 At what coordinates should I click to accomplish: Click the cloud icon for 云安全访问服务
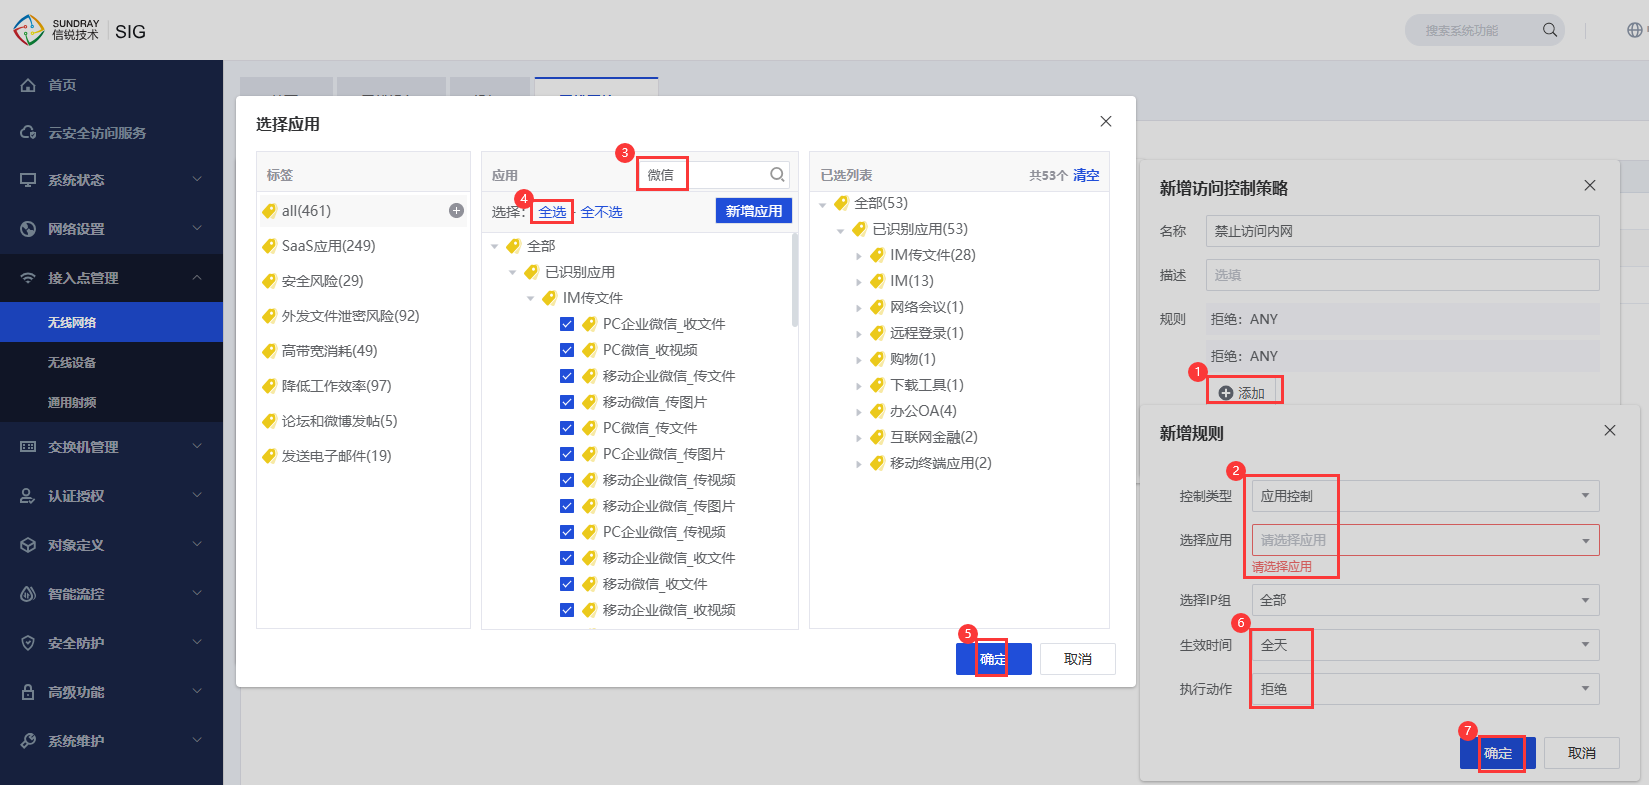[x=28, y=133]
